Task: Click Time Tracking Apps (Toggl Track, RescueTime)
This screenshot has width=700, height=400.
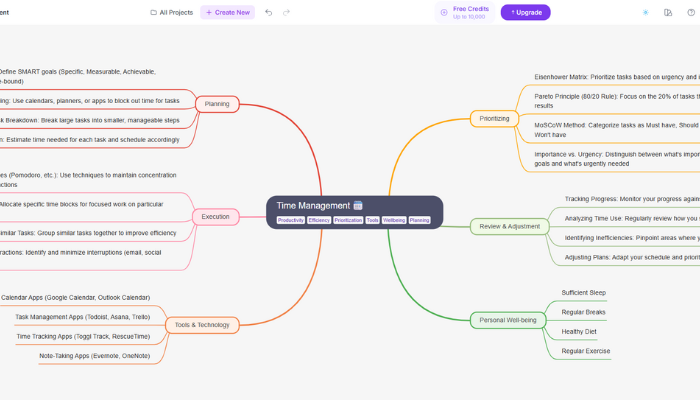Action: point(83,337)
